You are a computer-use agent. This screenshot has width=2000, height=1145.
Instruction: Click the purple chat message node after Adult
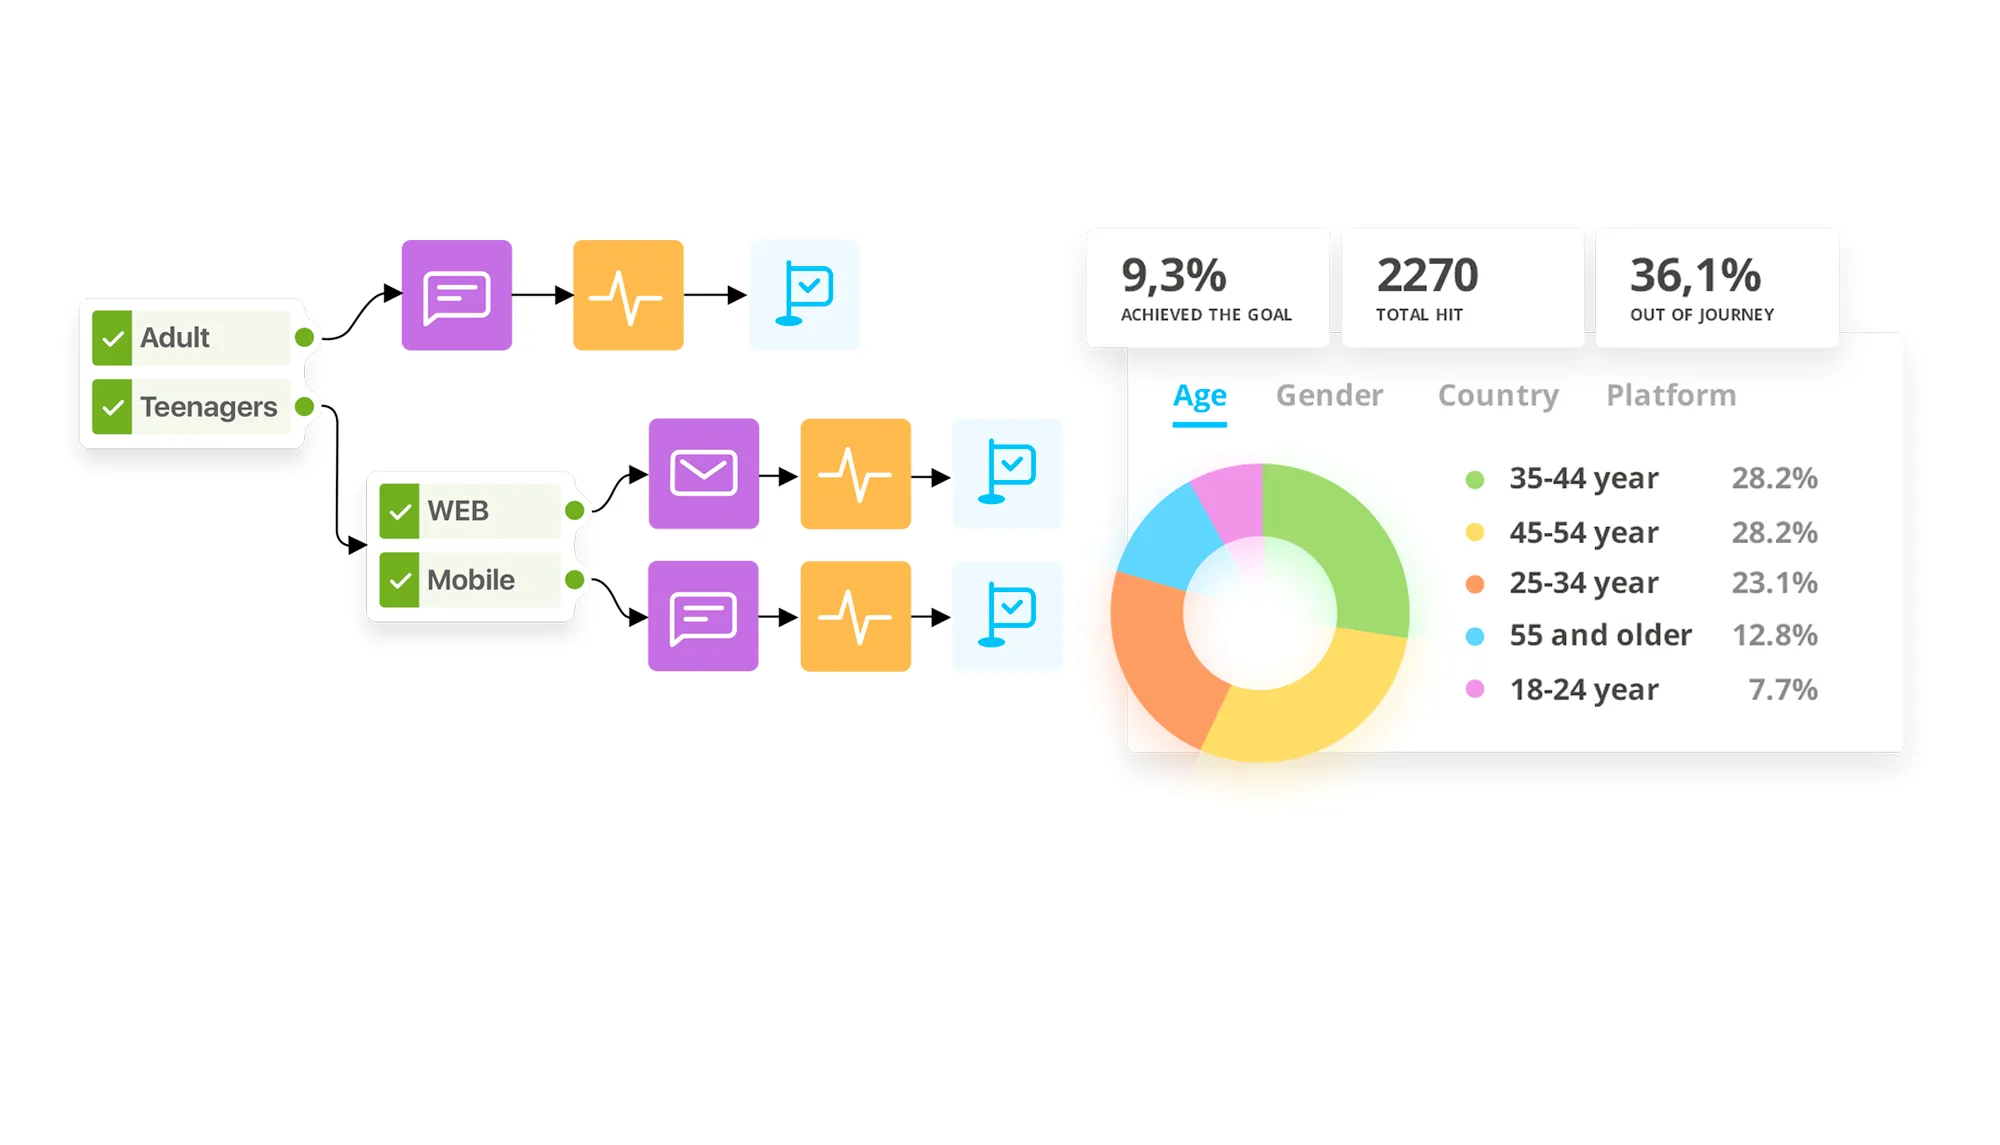click(456, 295)
